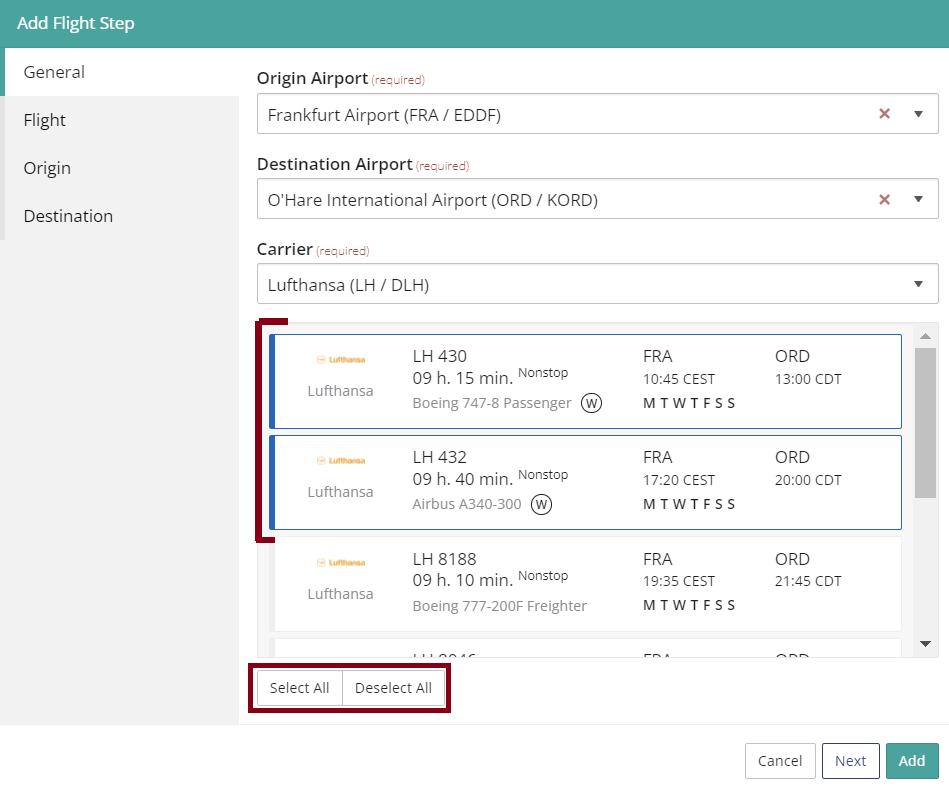Viewport: 949px width, 796px height.
Task: Click the W icon on flight LH 430
Action: tap(591, 403)
